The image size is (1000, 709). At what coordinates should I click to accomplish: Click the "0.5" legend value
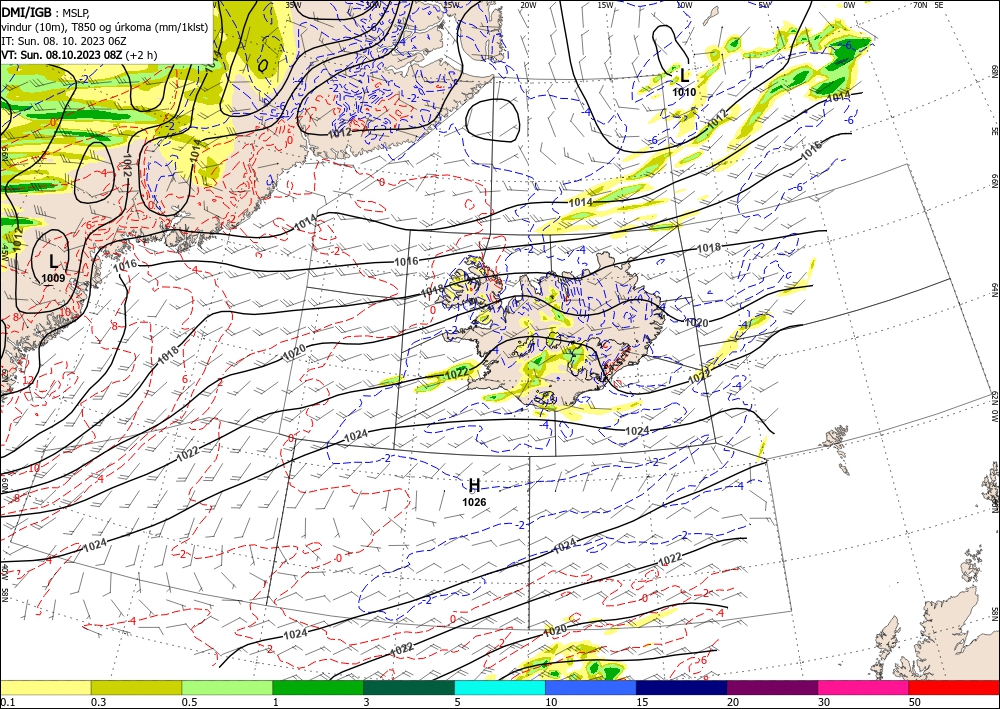188,702
